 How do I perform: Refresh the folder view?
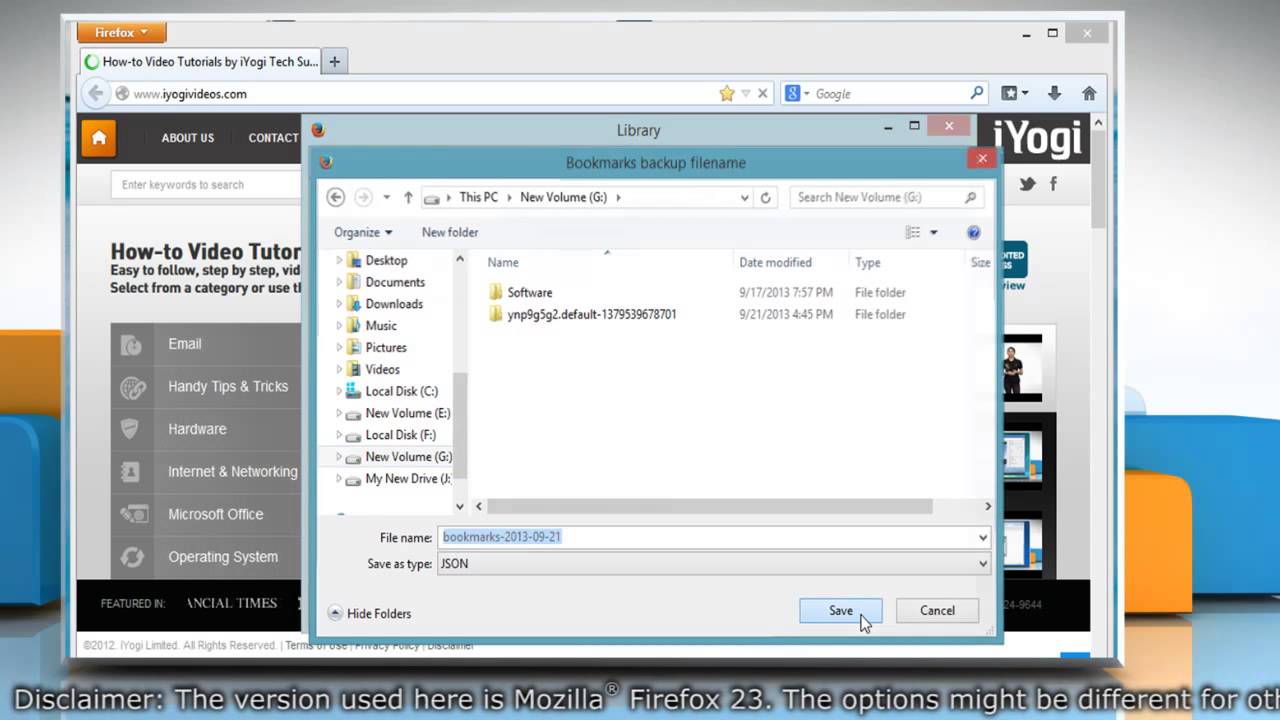coord(766,198)
